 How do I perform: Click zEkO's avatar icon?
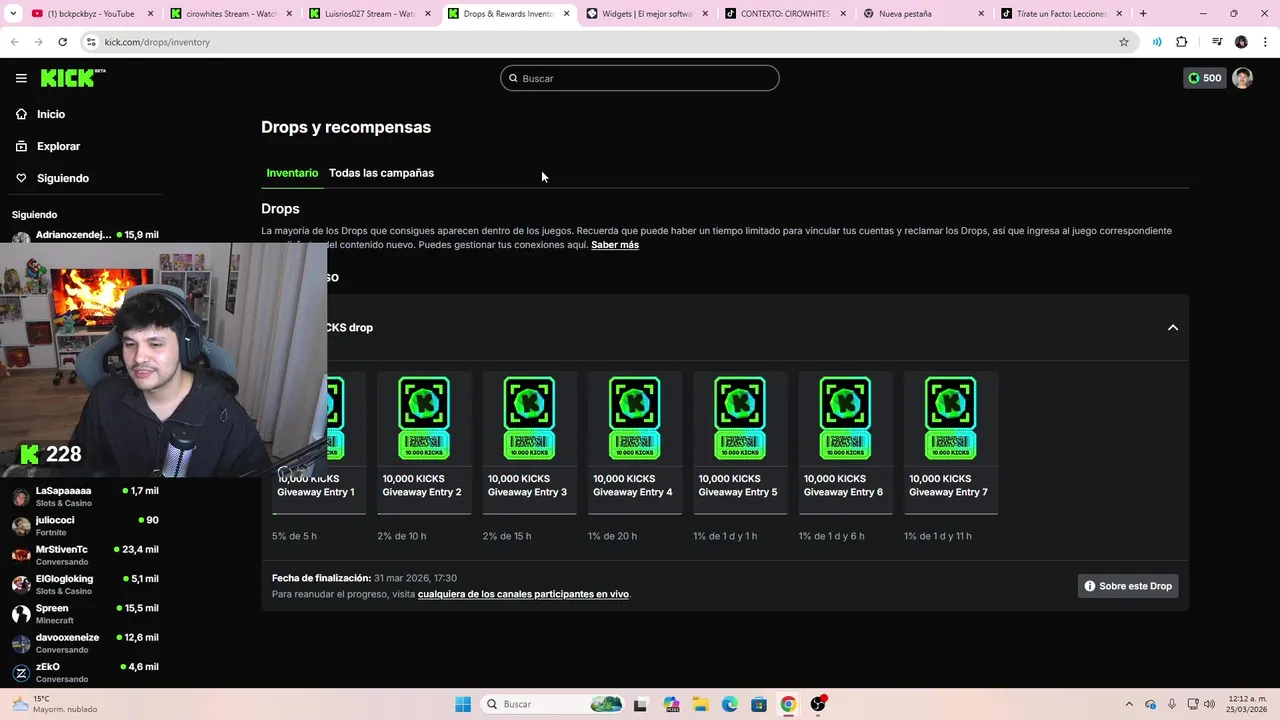(21, 673)
